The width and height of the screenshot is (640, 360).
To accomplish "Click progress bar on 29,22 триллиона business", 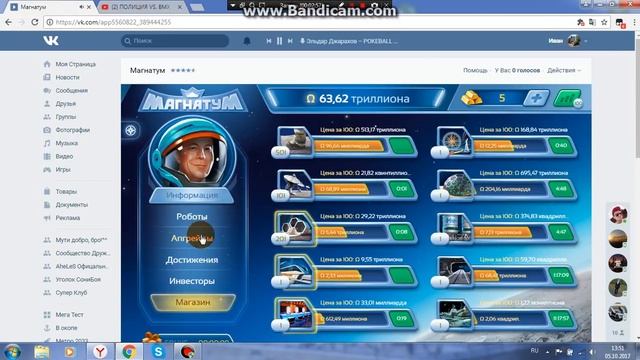I will tap(351, 232).
